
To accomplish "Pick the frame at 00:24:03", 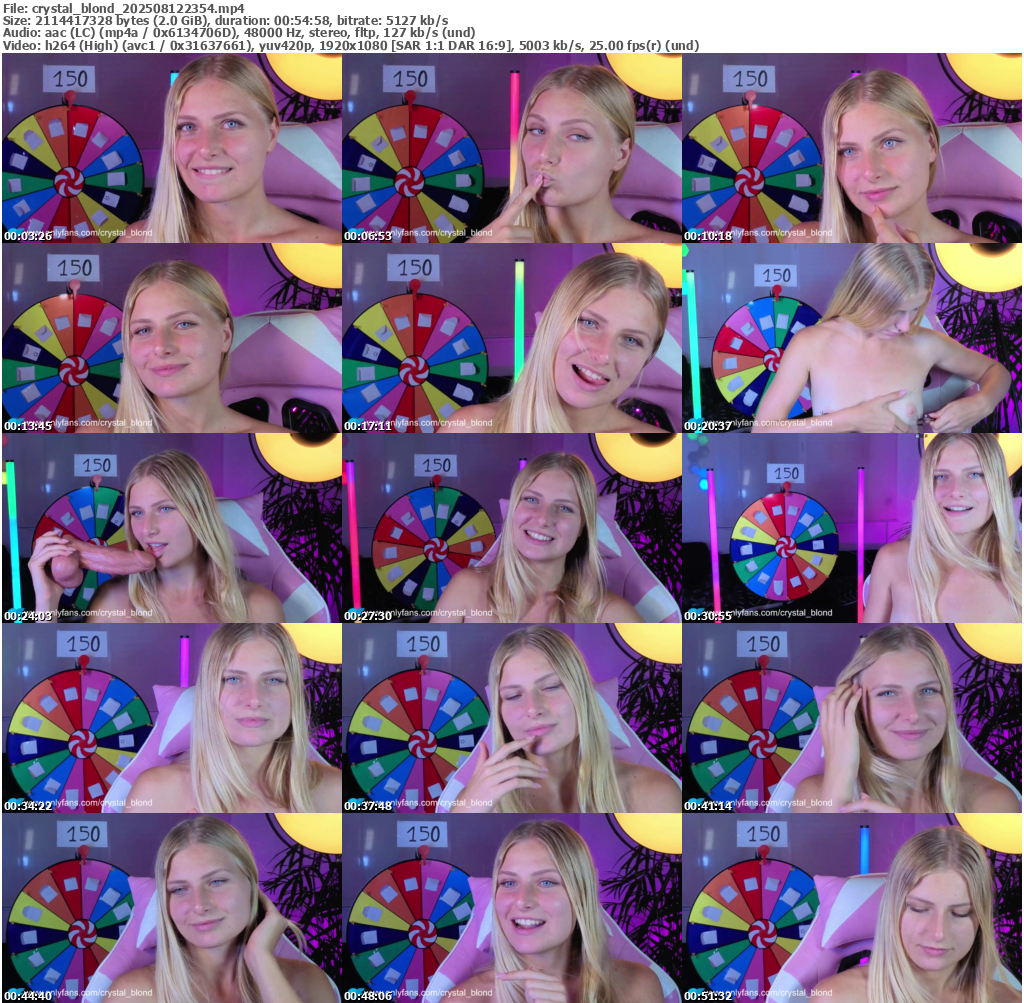I will click(x=172, y=528).
